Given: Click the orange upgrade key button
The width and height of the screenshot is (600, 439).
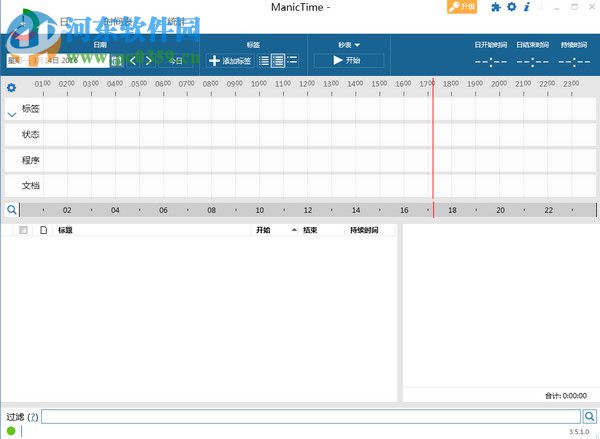Looking at the screenshot, I should coord(462,7).
